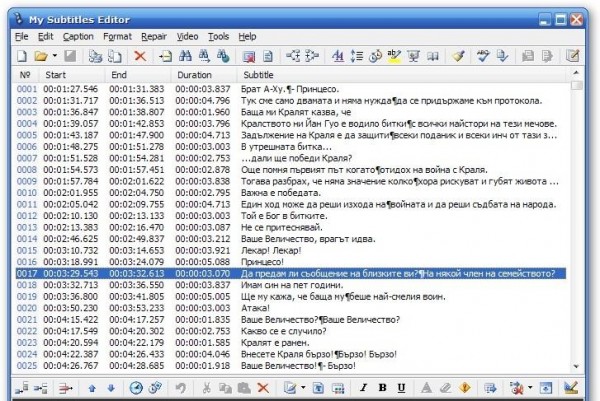Click the Subtitle column header
Image resolution: width=600 pixels, height=401 pixels.
[x=401, y=75]
